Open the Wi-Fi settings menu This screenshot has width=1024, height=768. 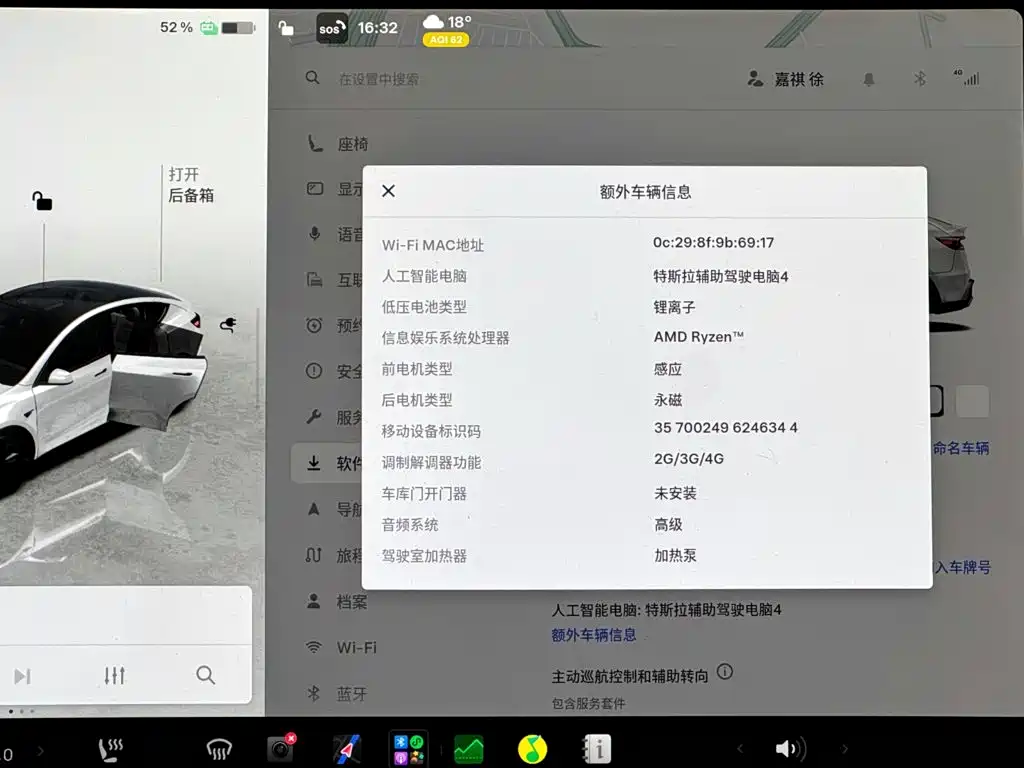[342, 647]
